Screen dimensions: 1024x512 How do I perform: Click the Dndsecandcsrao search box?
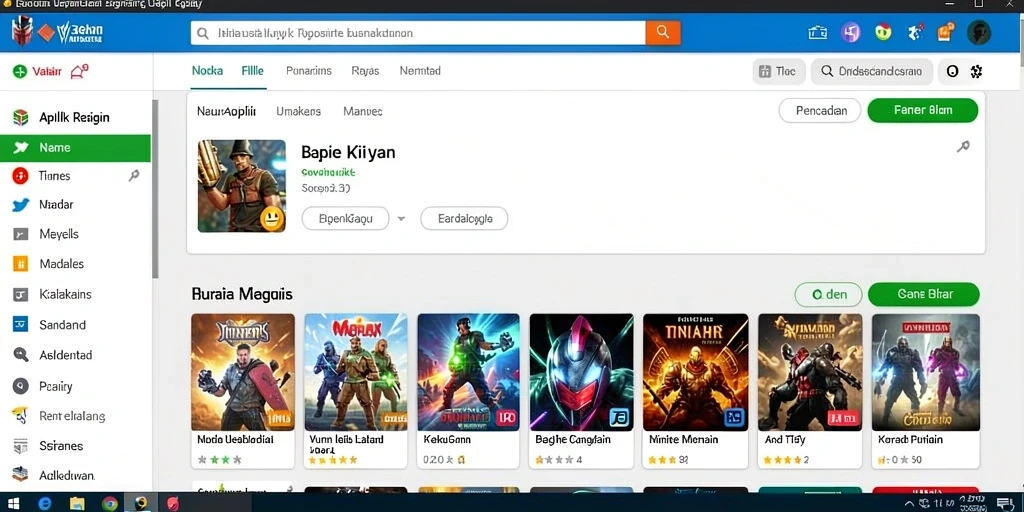(872, 72)
